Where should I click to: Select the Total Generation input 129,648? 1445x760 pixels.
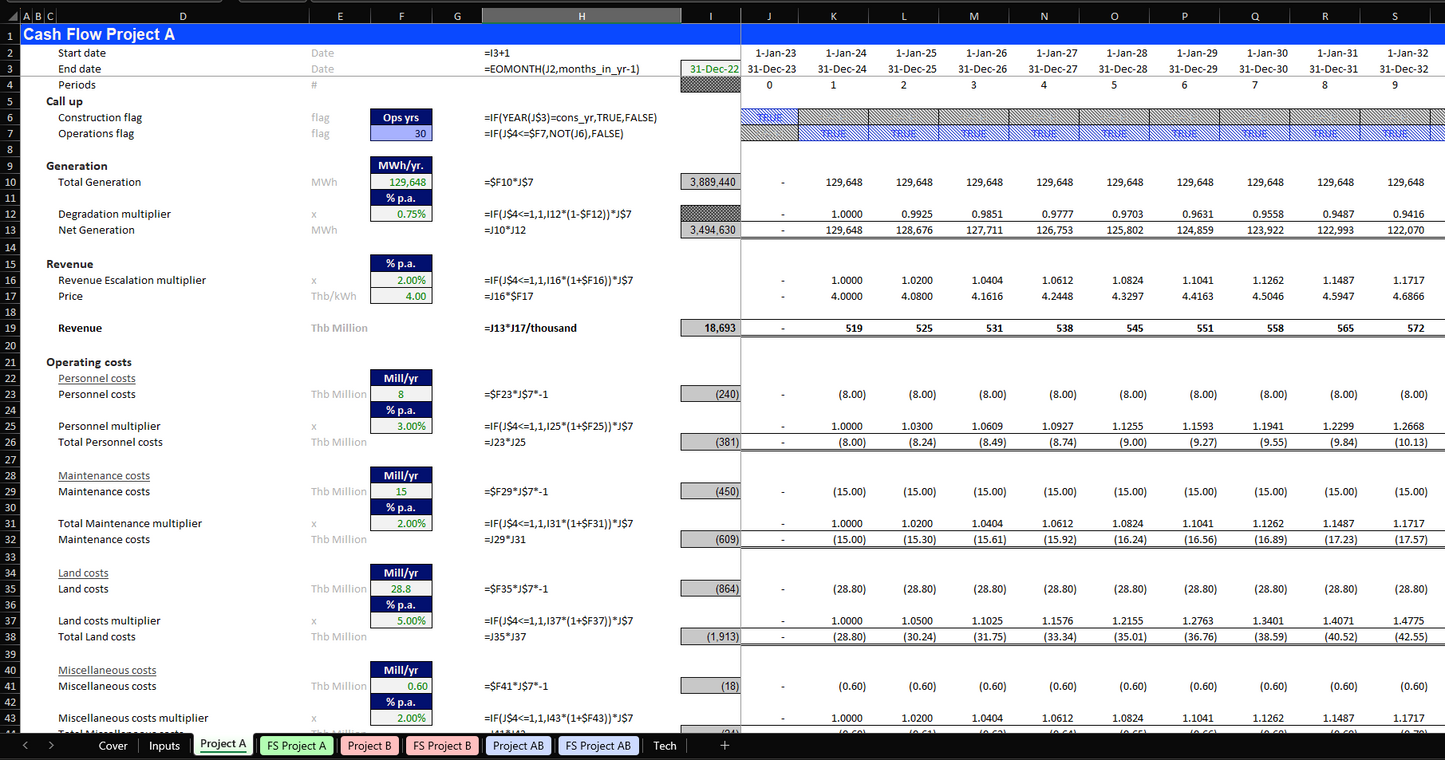click(401, 182)
